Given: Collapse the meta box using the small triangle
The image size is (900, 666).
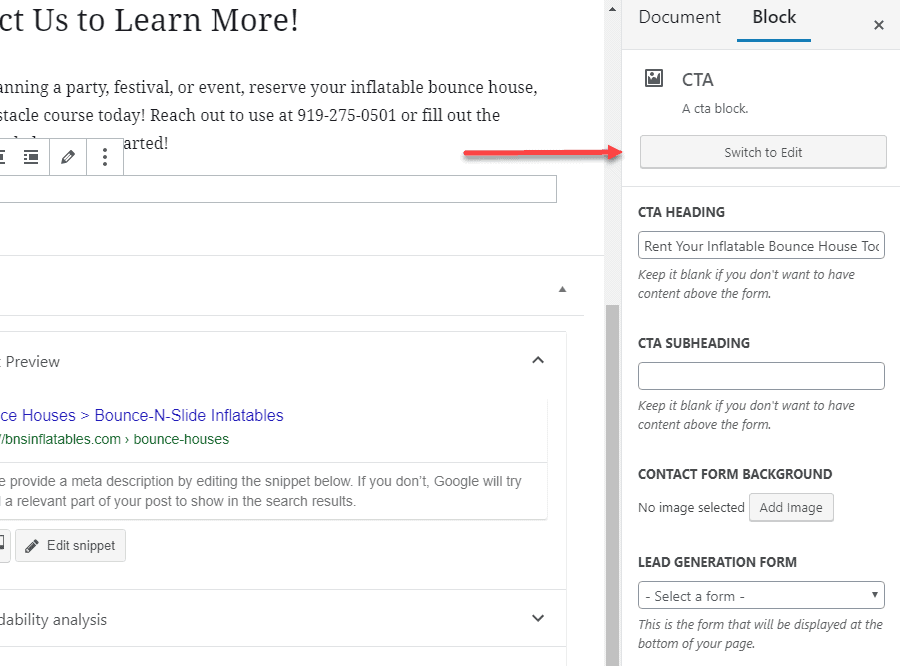Looking at the screenshot, I should pyautogui.click(x=562, y=289).
